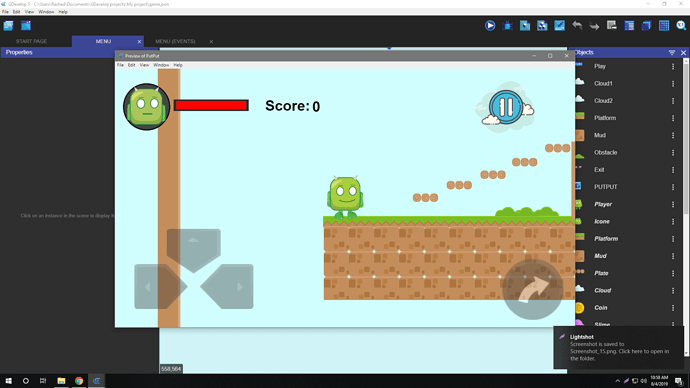Switch to the START PAGE tab
The width and height of the screenshot is (690, 388).
31,41
